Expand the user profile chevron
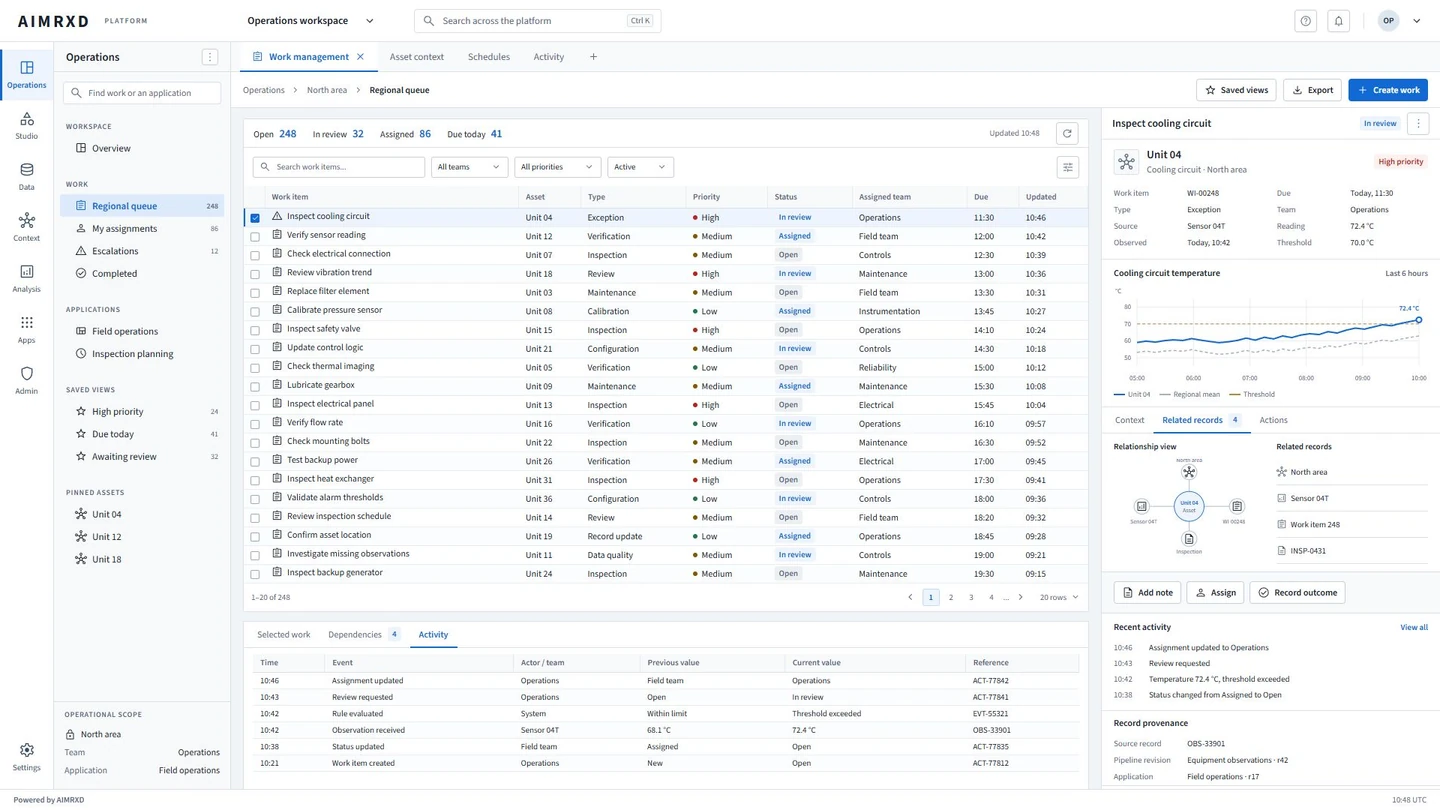Viewport: 1440px width, 810px height. (1416, 21)
